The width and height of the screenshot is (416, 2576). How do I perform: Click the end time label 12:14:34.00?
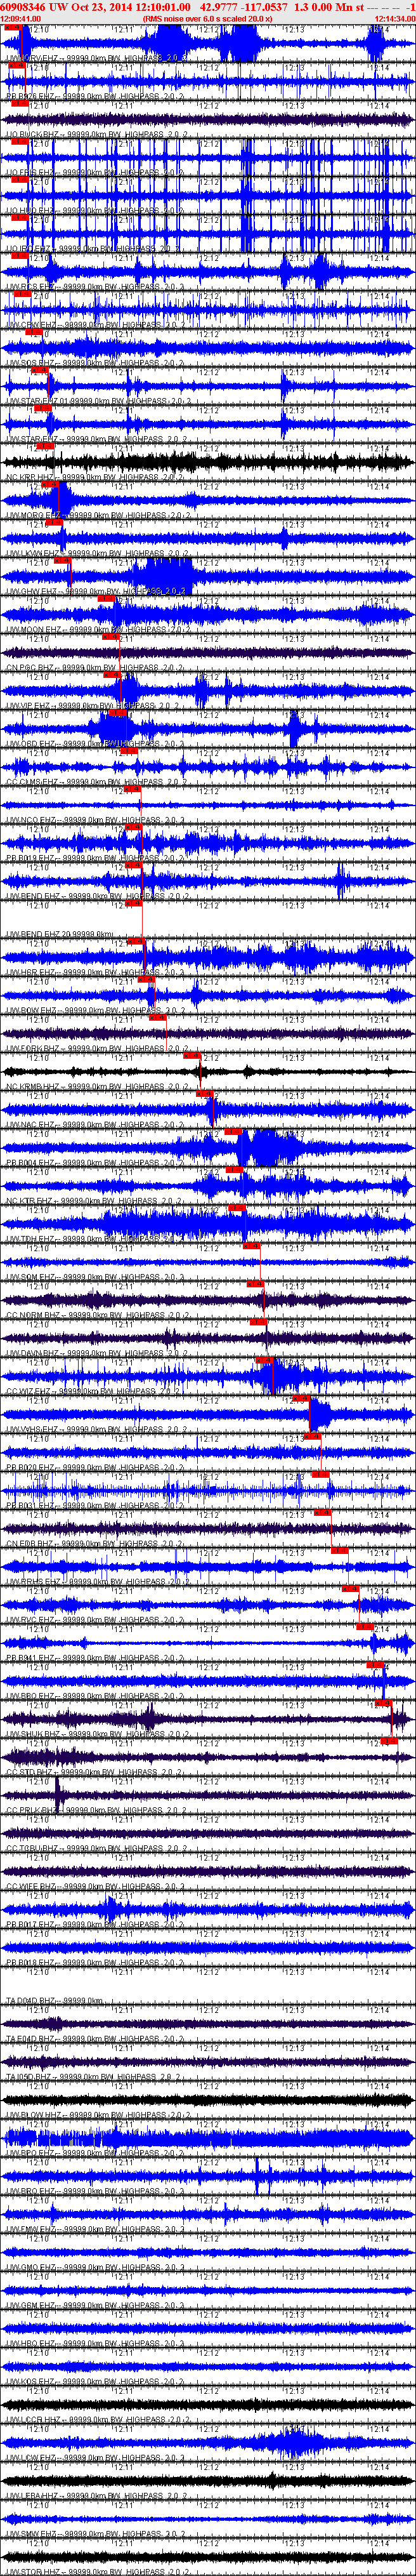tap(394, 18)
